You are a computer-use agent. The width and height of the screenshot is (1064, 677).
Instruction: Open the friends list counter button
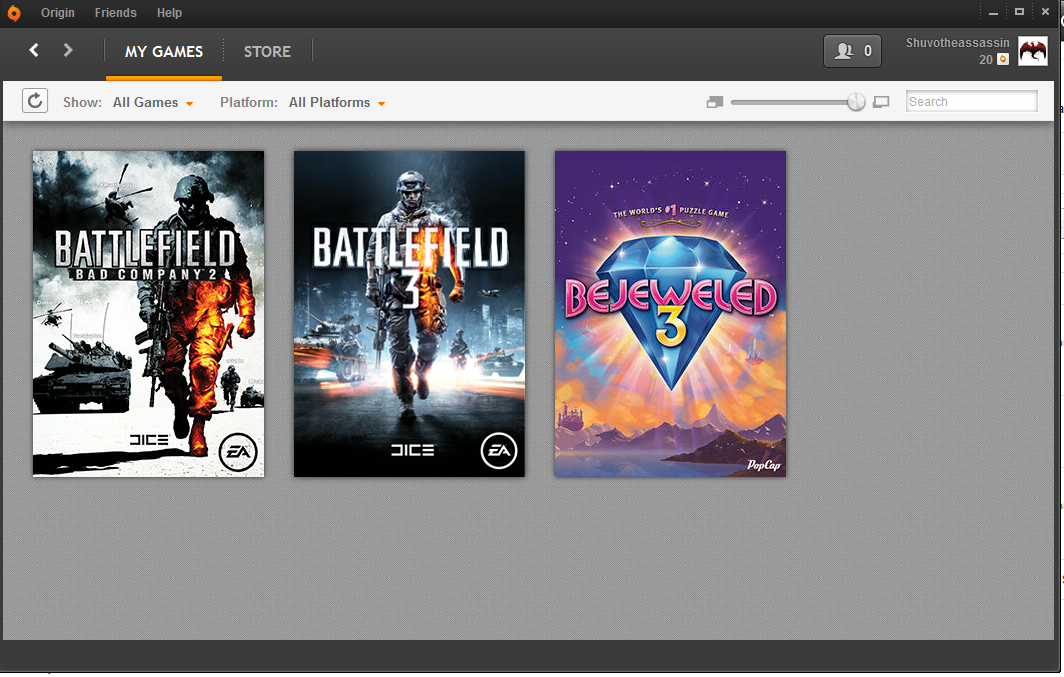click(x=852, y=51)
